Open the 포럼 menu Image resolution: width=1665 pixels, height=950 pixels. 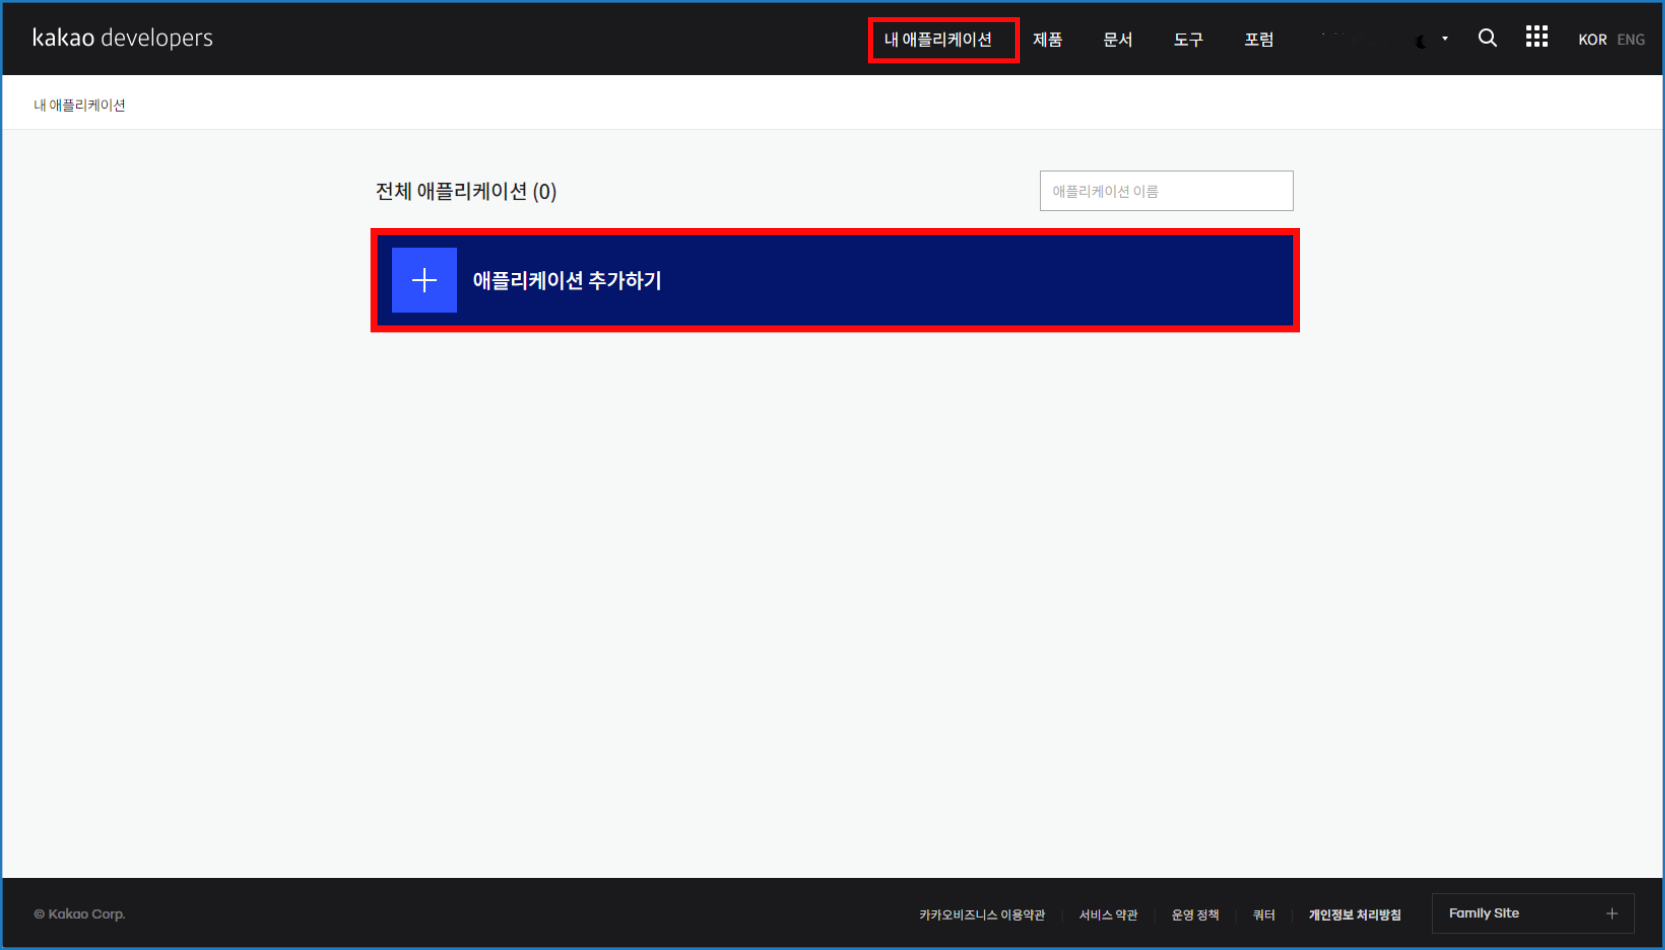pos(1258,40)
